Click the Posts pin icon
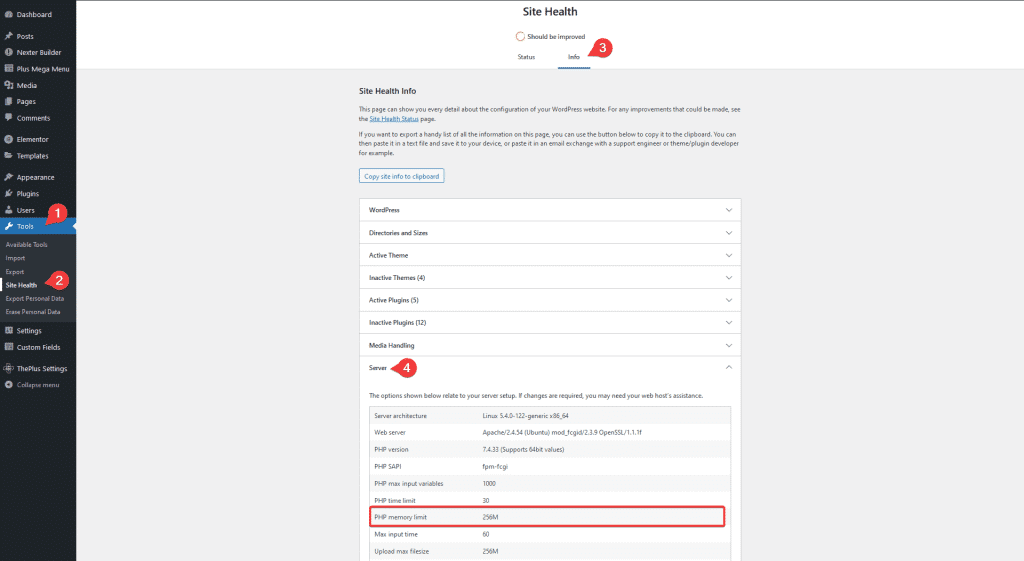This screenshot has height=561, width=1024. [9, 36]
